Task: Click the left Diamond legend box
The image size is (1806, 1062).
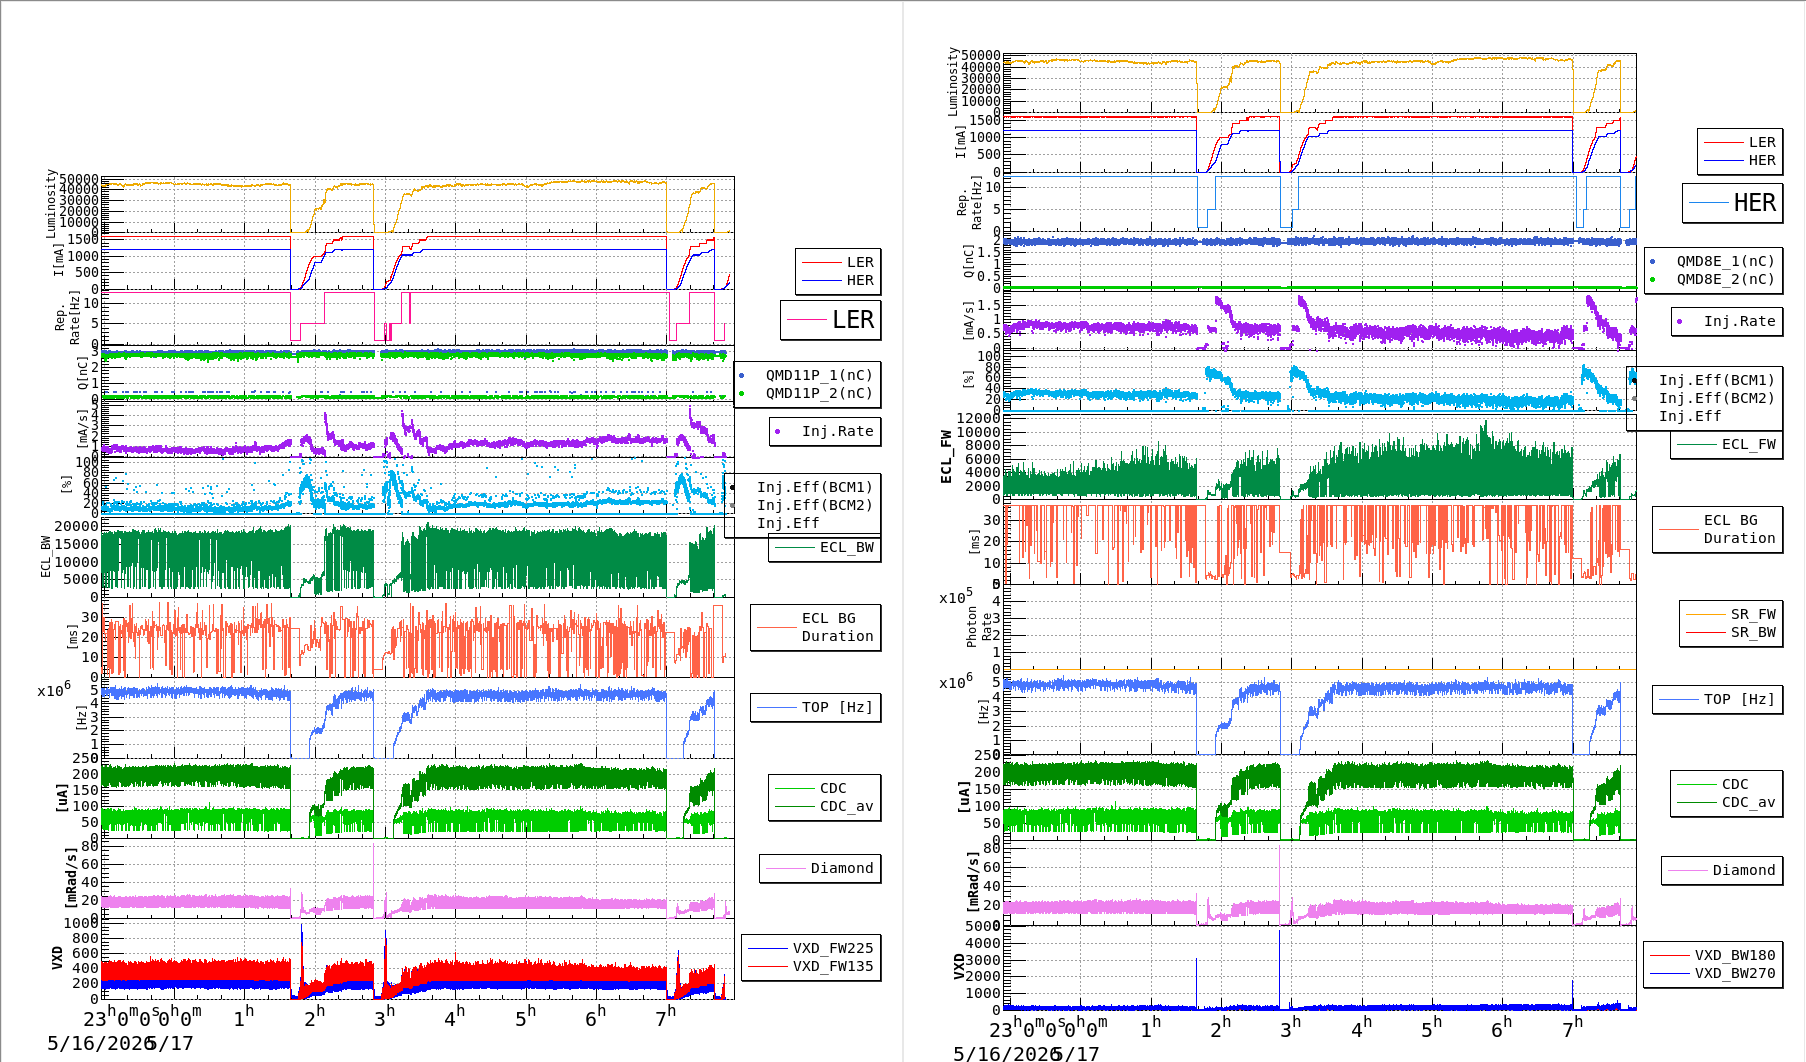Action: point(821,868)
